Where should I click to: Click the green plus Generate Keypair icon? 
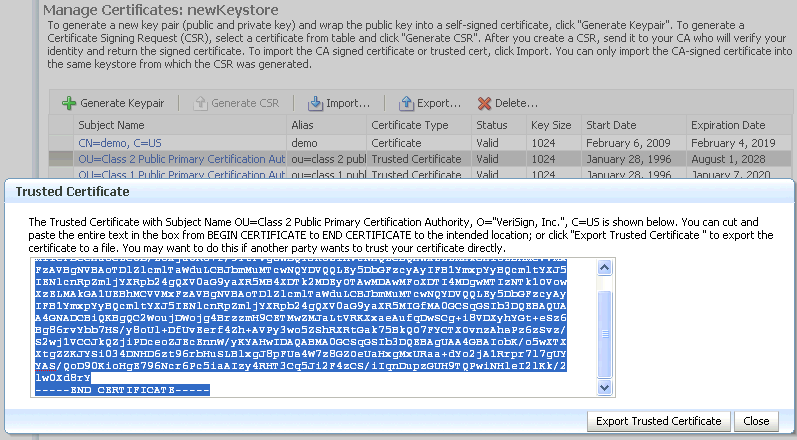pos(69,103)
